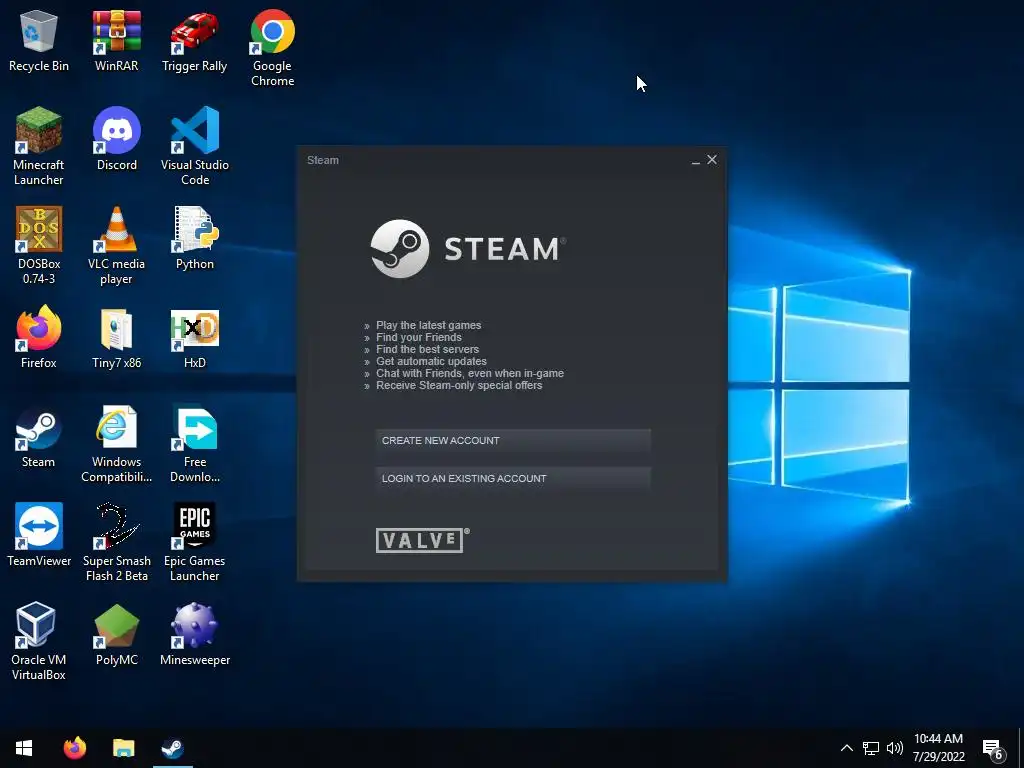The height and width of the screenshot is (768, 1024).
Task: Select the PolyMC desktop shortcut
Action: 116,634
